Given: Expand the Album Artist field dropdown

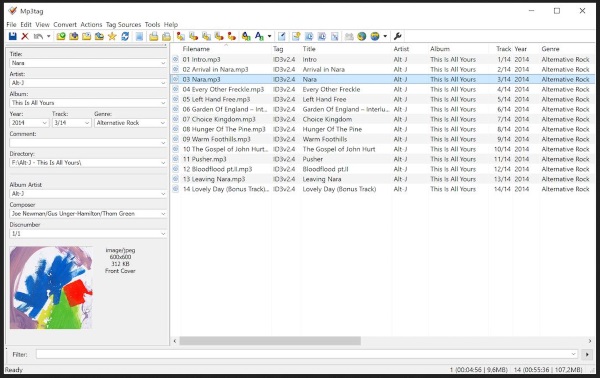Looking at the screenshot, I should [x=163, y=194].
